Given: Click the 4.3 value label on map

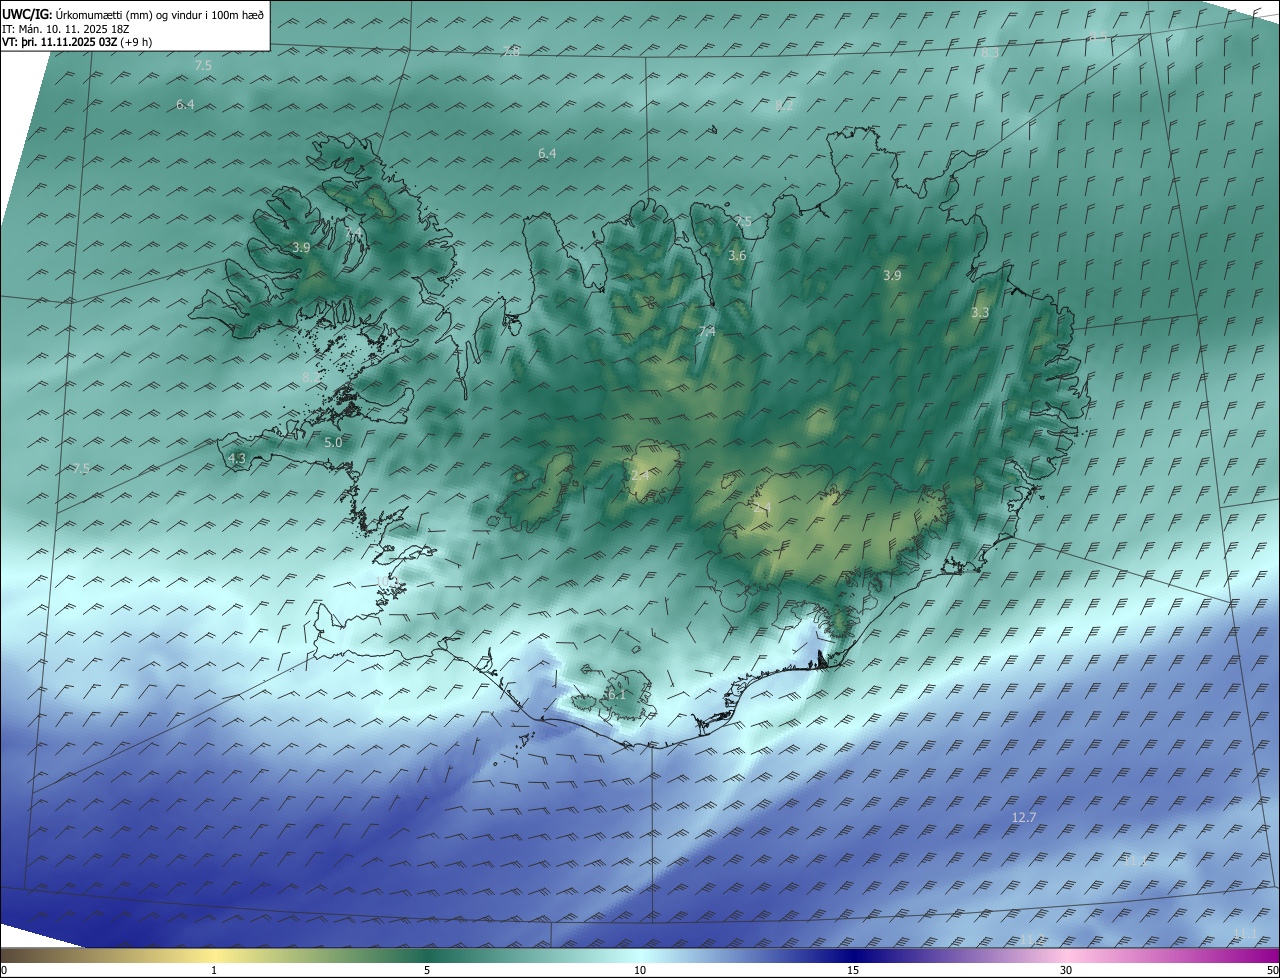Looking at the screenshot, I should [237, 459].
